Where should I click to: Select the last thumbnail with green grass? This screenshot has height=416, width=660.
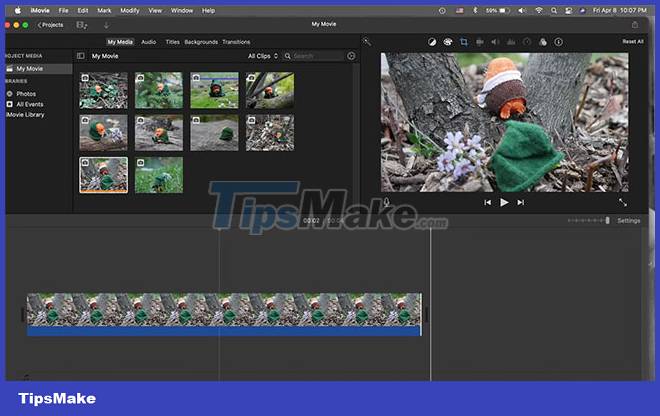coord(159,175)
